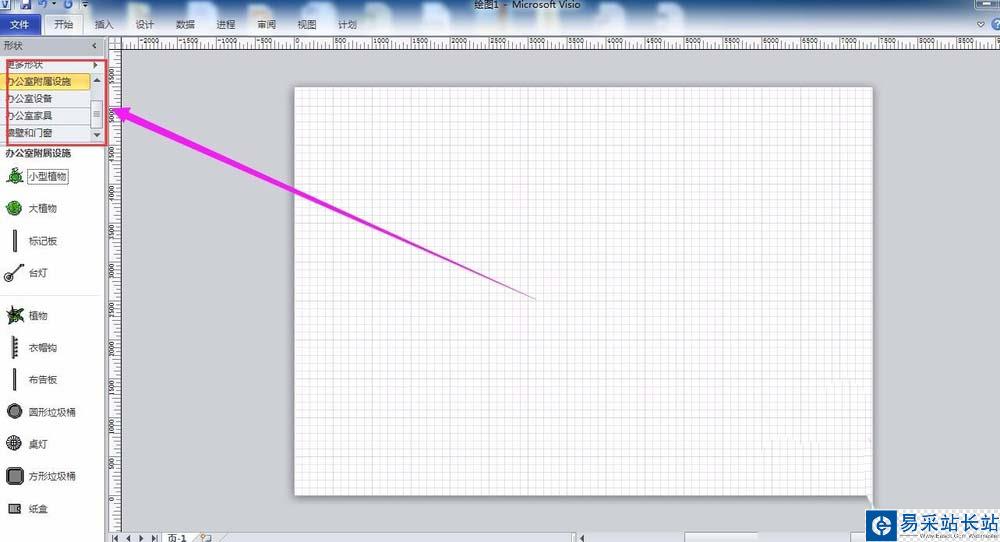Click the insert new page tab icon

point(205,538)
